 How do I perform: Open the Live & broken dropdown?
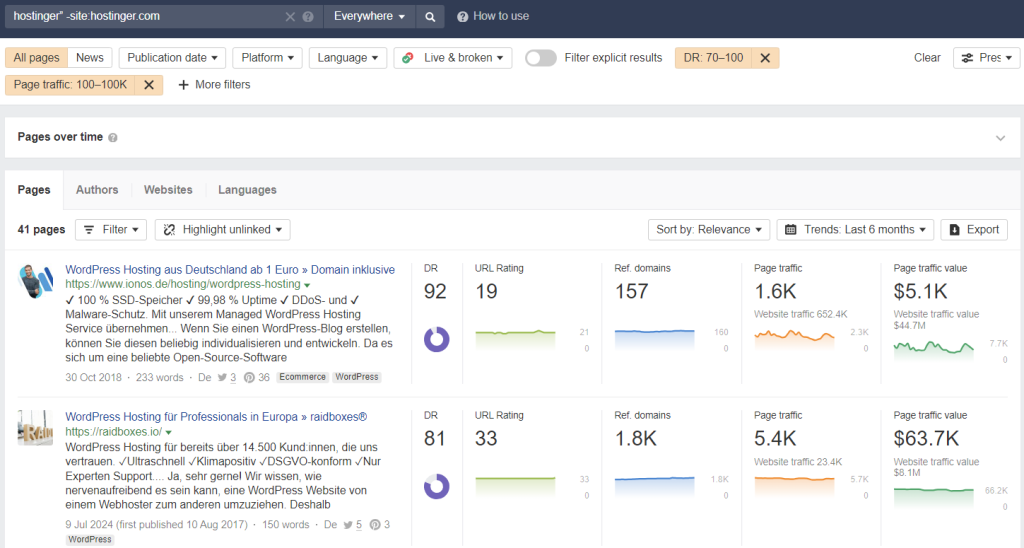[x=453, y=57]
